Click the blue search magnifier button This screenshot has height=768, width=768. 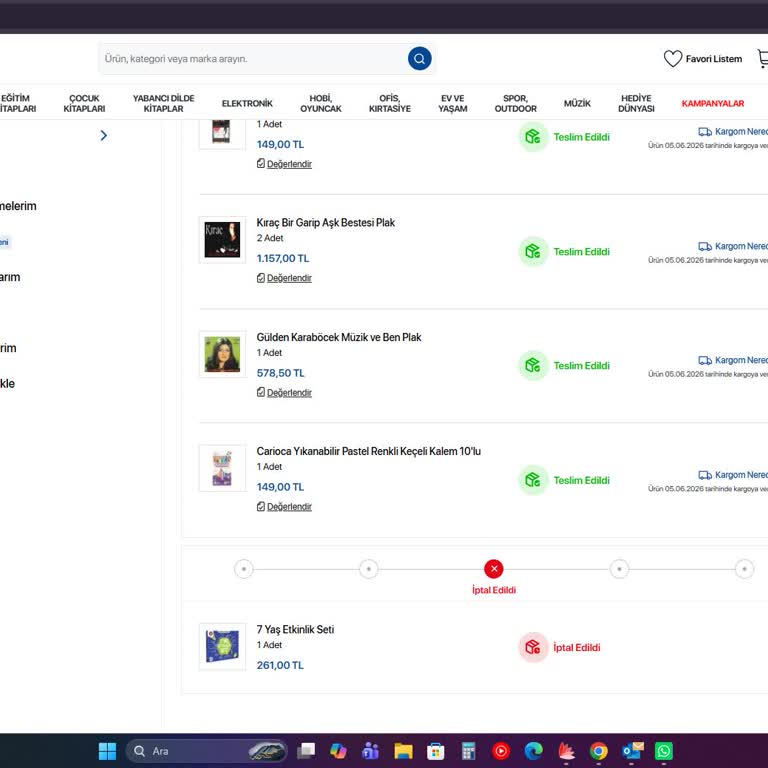[419, 59]
